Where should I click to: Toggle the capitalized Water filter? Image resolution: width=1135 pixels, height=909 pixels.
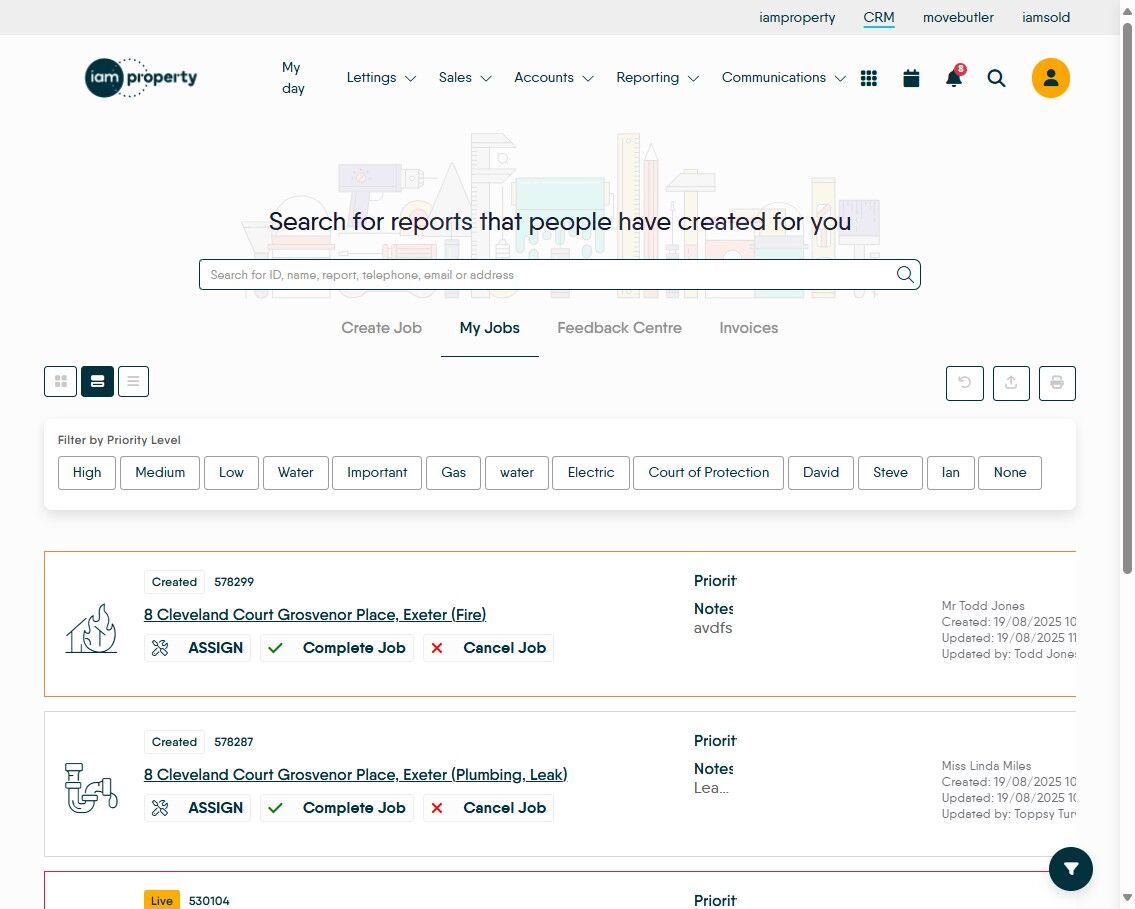[x=295, y=473]
